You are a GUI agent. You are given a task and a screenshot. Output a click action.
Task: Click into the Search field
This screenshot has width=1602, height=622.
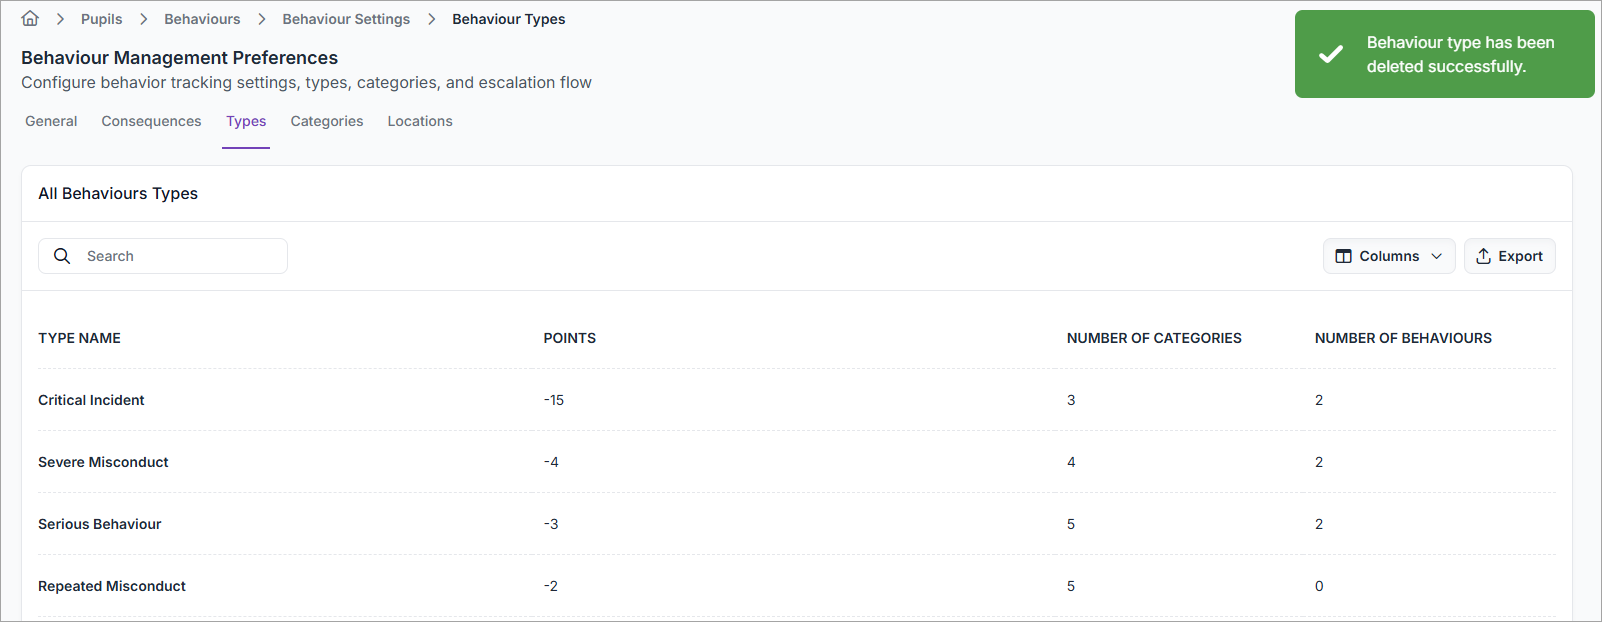click(x=180, y=256)
